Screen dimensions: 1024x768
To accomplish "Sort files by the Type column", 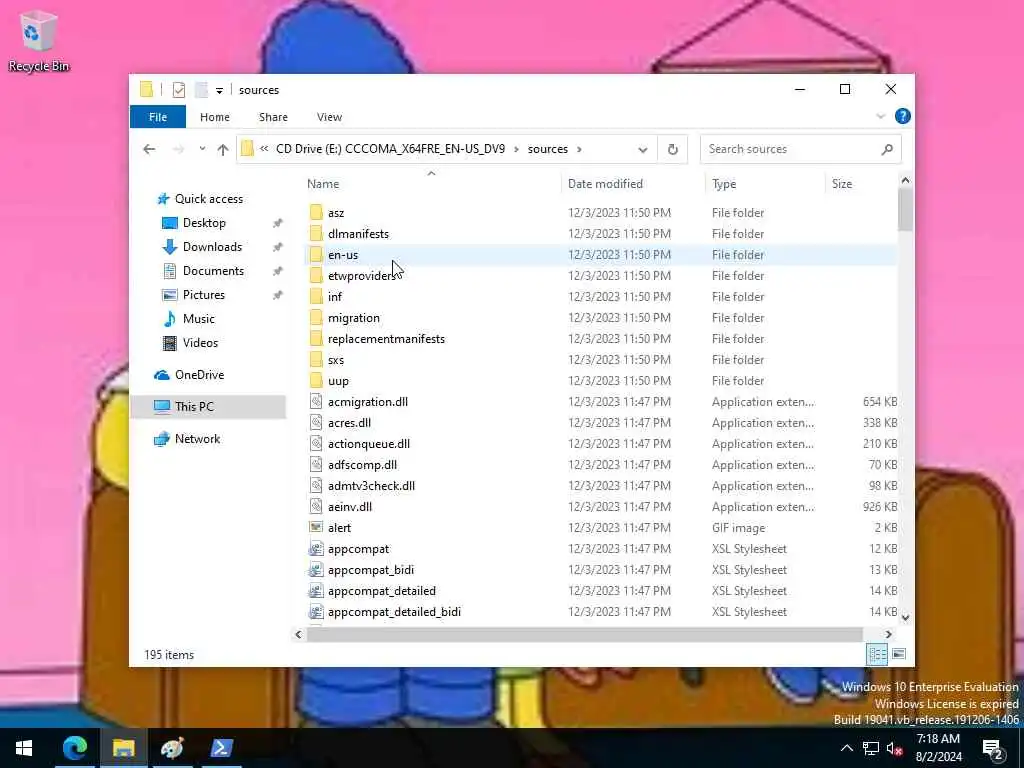I will tap(765, 184).
